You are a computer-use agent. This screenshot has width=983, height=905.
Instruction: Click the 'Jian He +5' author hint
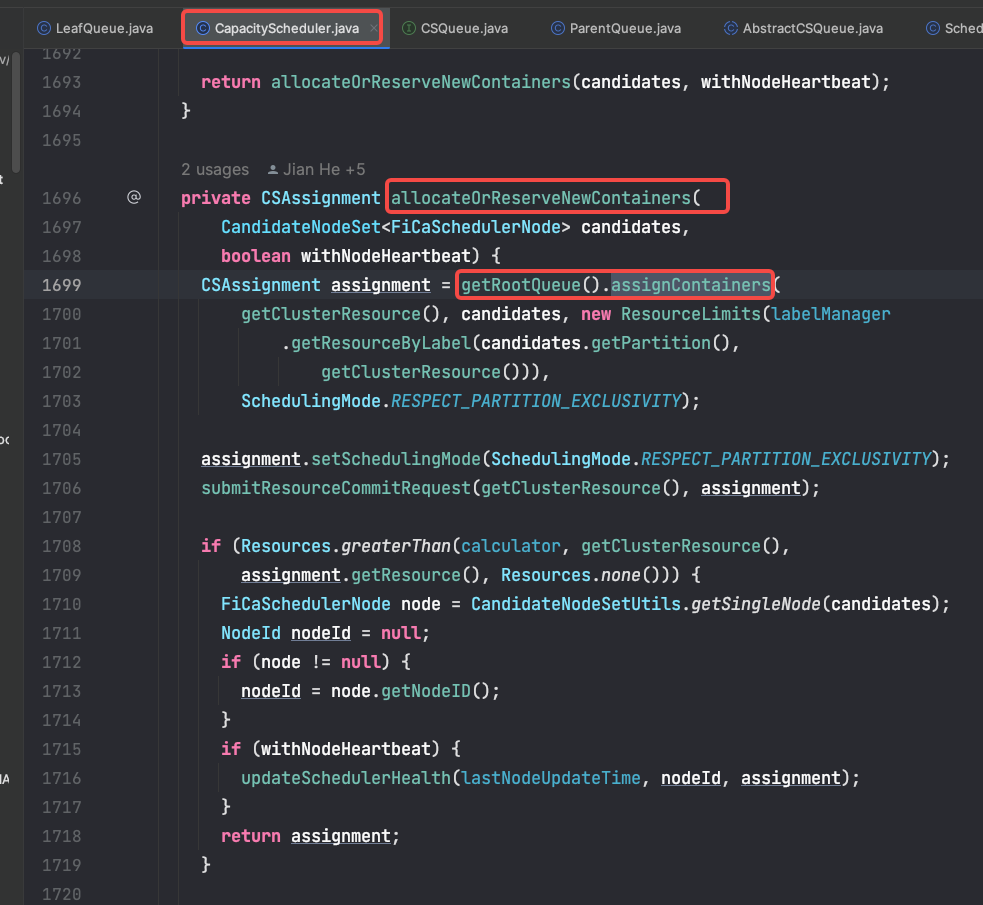(x=323, y=170)
